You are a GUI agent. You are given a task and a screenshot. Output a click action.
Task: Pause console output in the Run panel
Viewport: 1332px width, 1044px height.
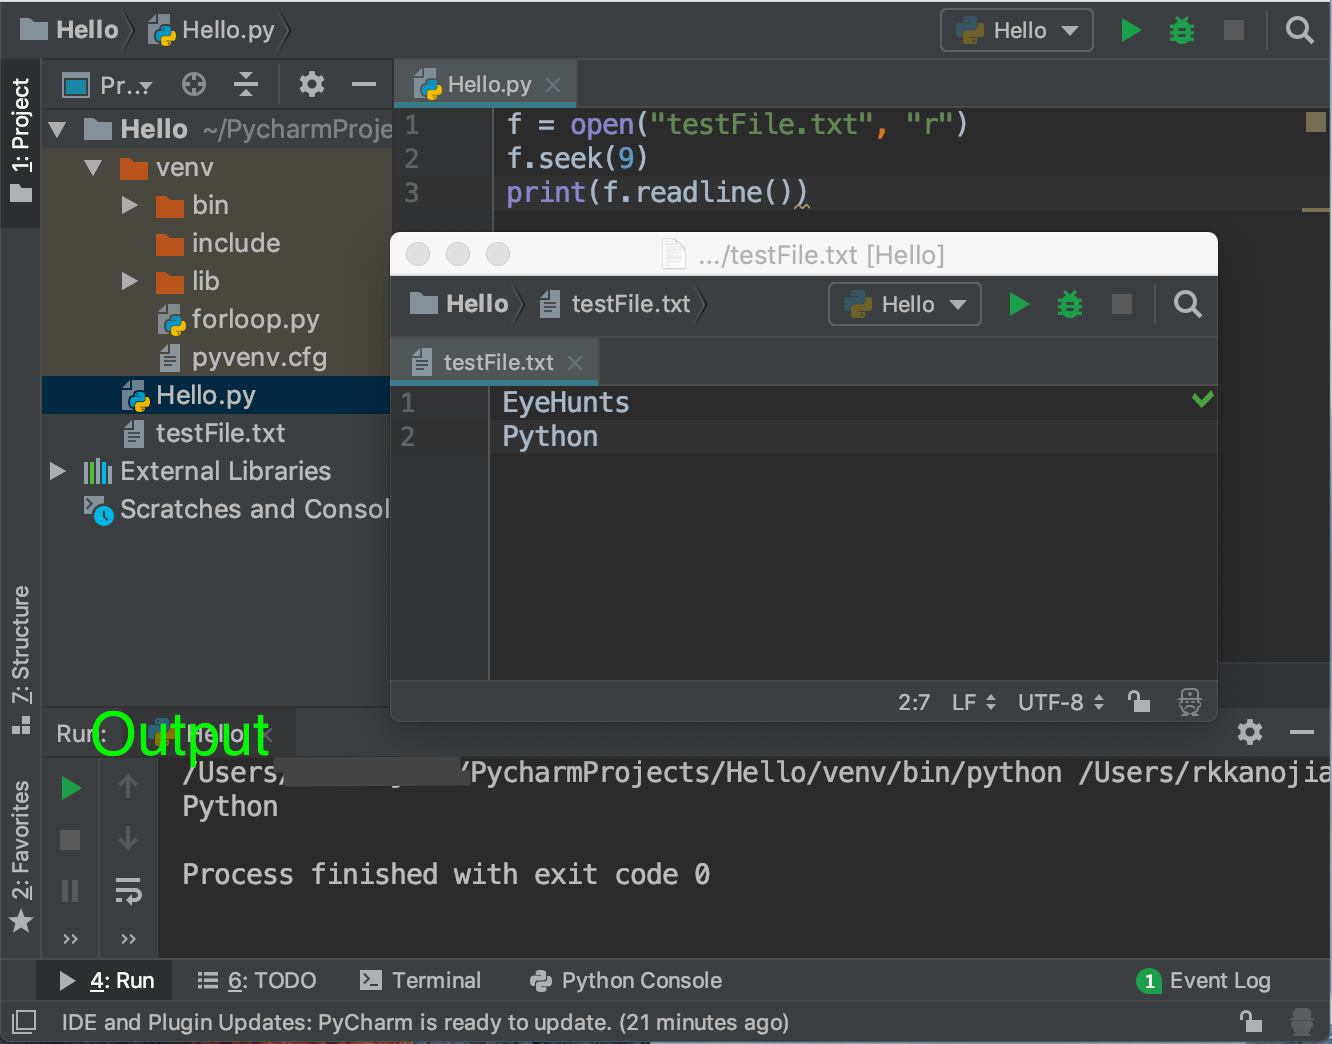pos(70,891)
